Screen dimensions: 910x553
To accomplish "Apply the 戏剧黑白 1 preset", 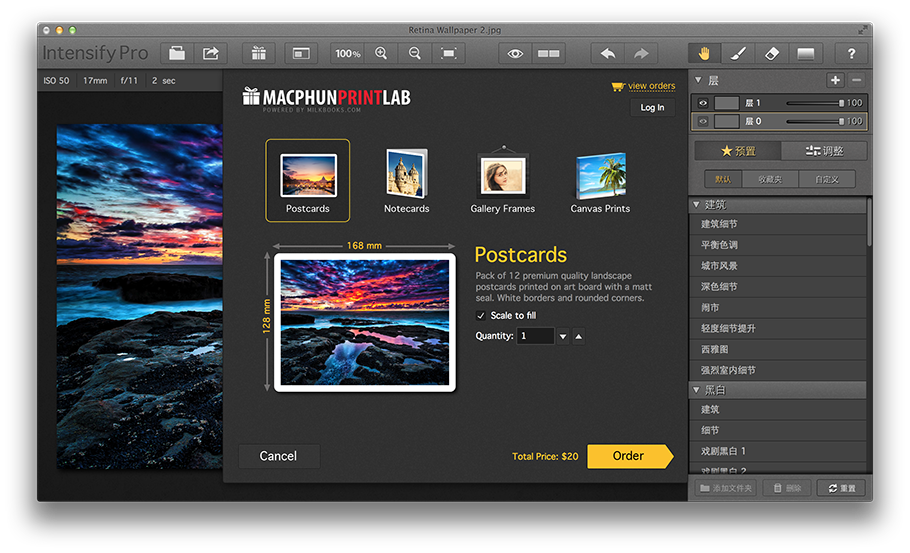I will [x=778, y=451].
